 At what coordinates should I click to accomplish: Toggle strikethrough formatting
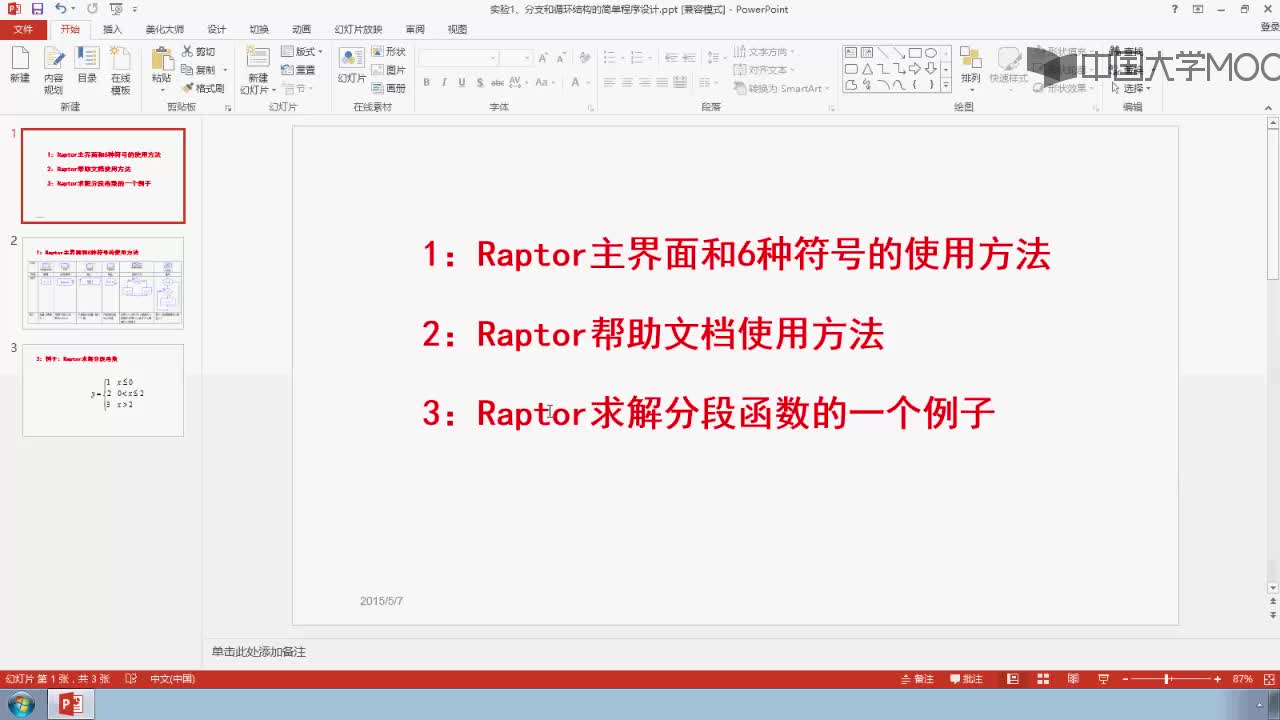click(x=498, y=82)
